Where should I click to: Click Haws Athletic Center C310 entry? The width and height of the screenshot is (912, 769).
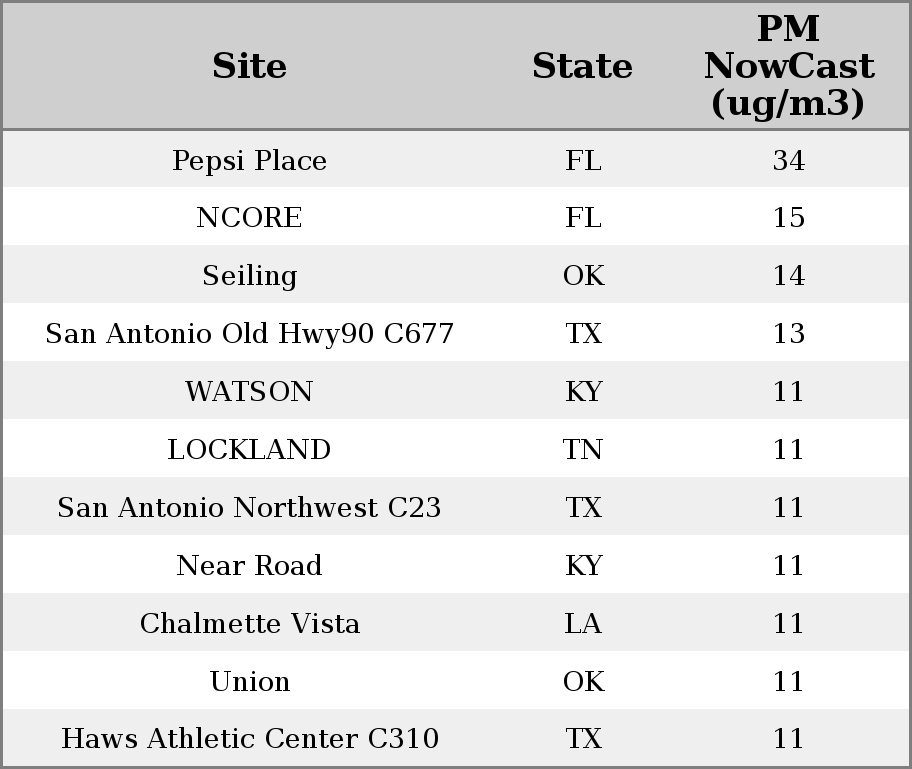[250, 738]
